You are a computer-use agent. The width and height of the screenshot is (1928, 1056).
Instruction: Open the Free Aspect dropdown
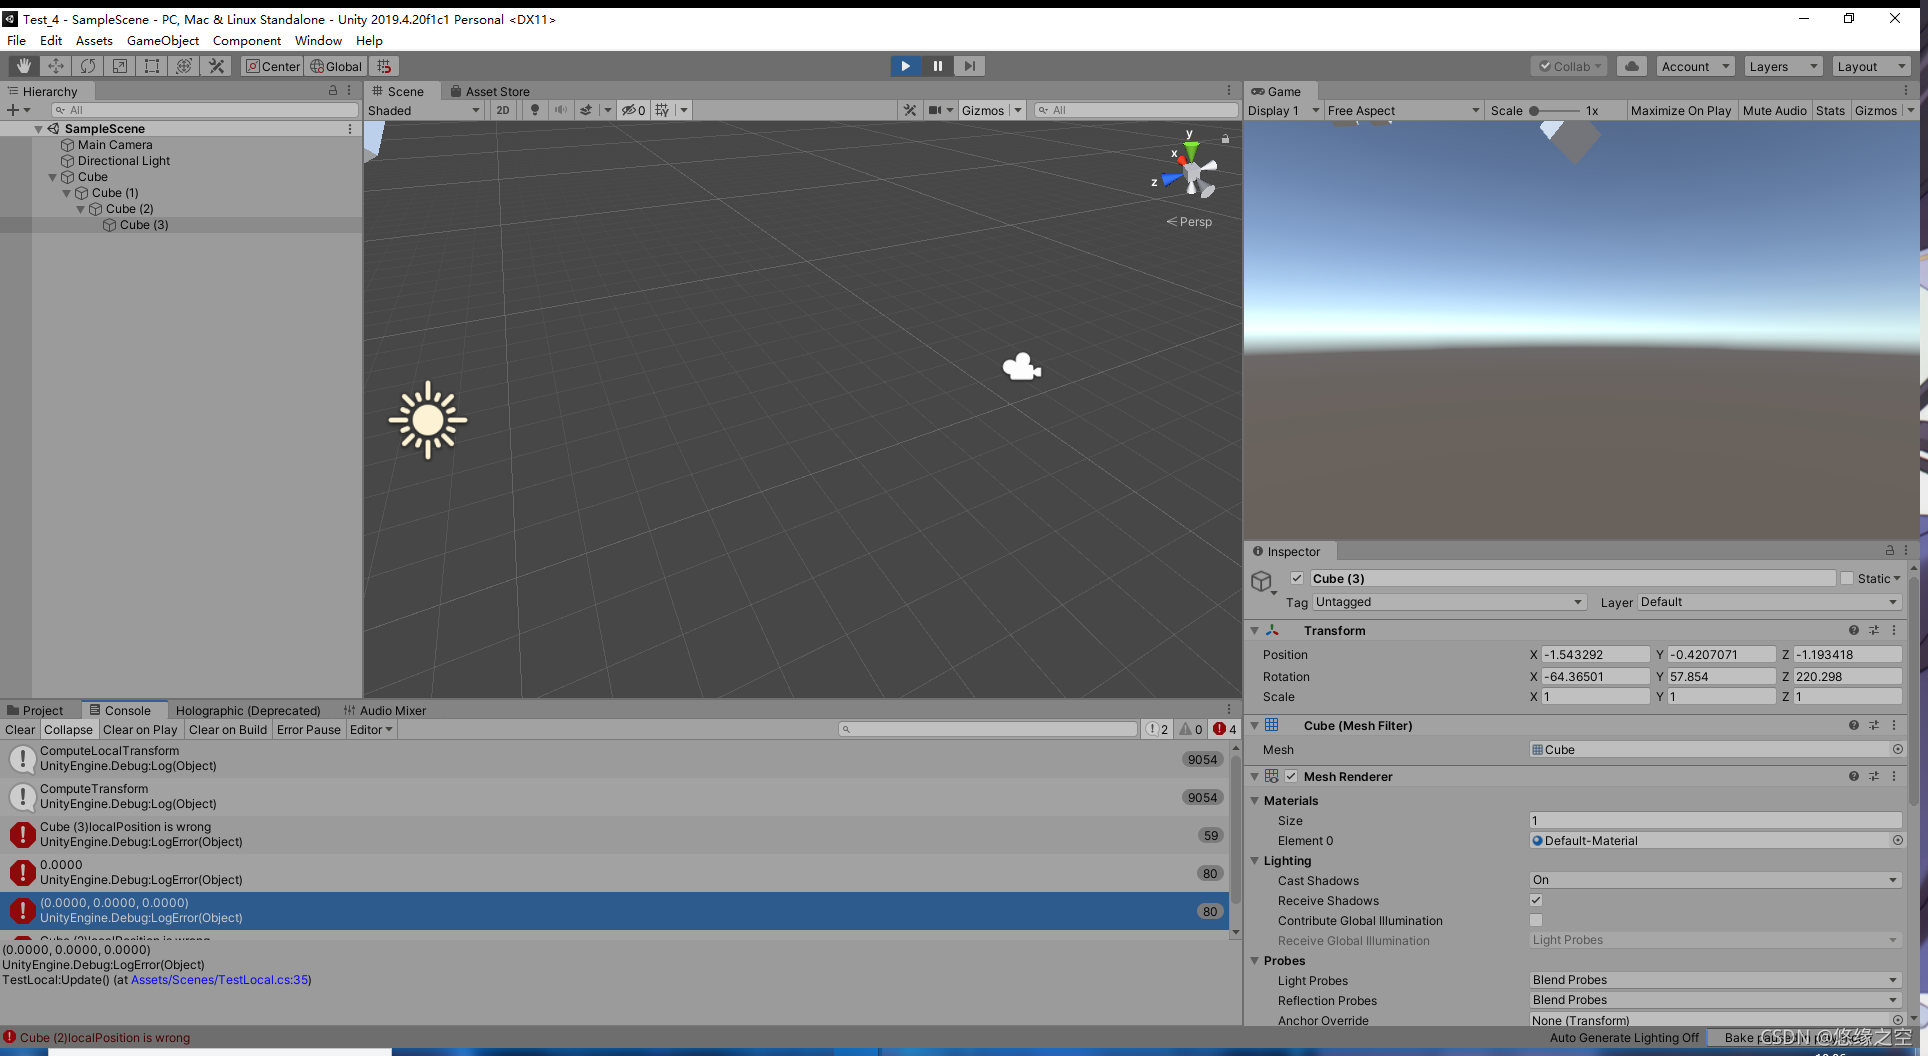pos(1404,110)
